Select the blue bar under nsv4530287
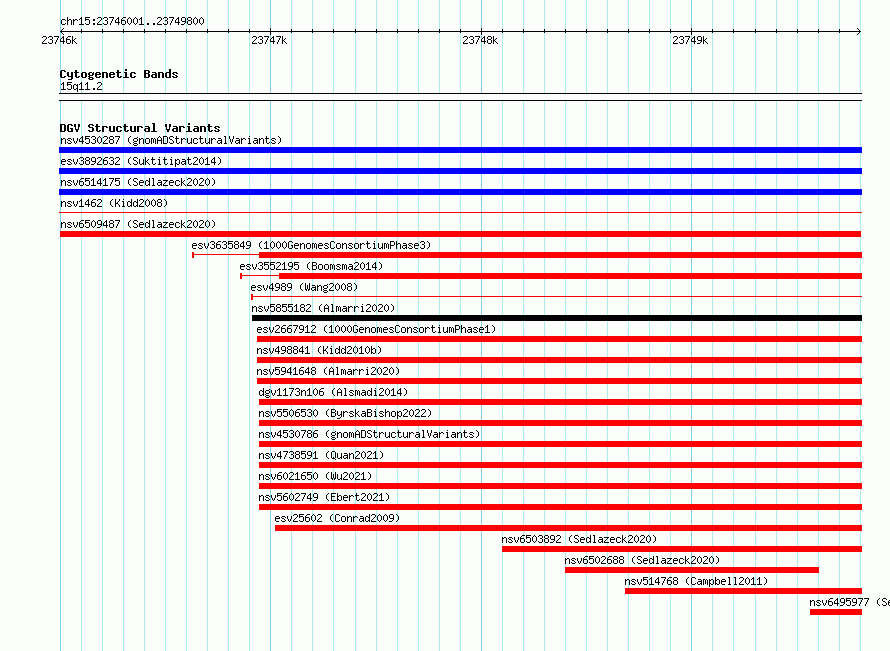This screenshot has height=651, width=890. click(460, 150)
